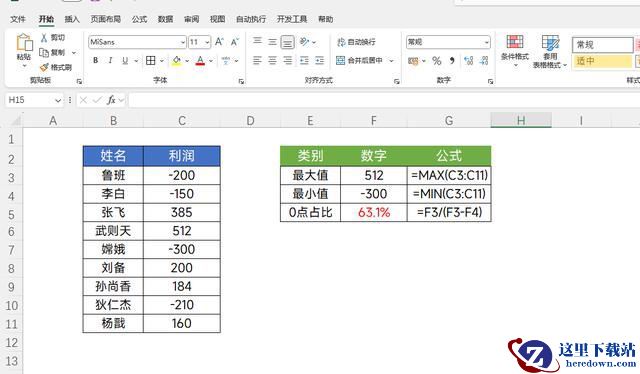The image size is (640, 374).
Task: Click the Format as Table icon
Action: [x=550, y=42]
